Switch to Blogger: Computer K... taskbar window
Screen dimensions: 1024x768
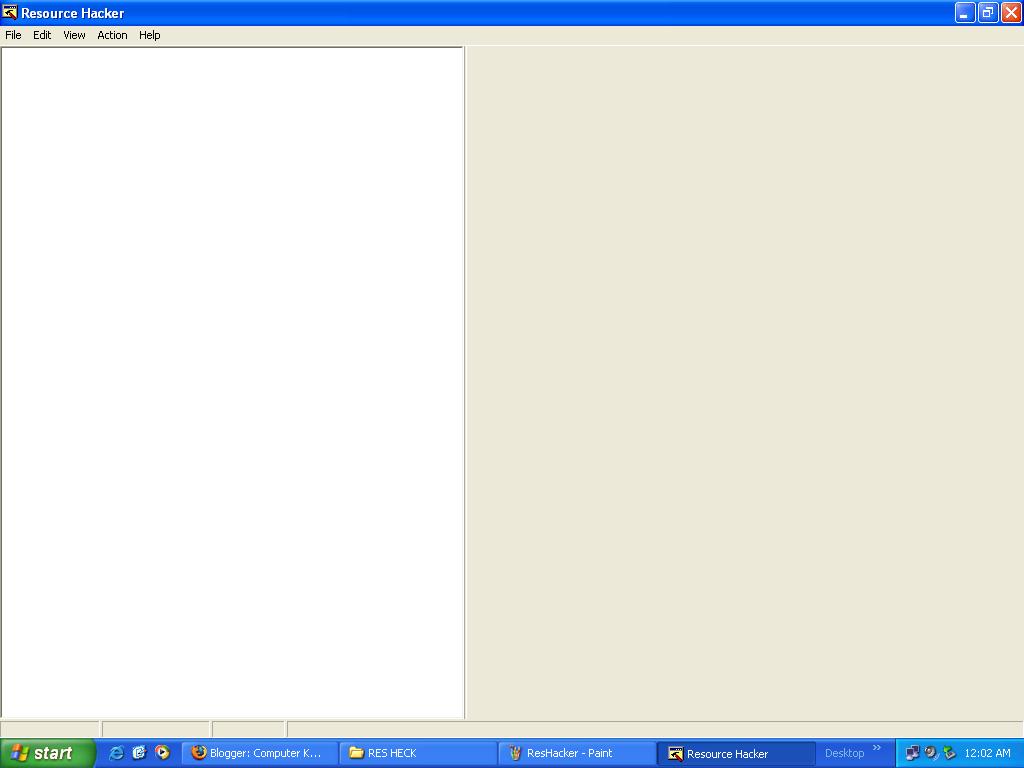point(259,753)
